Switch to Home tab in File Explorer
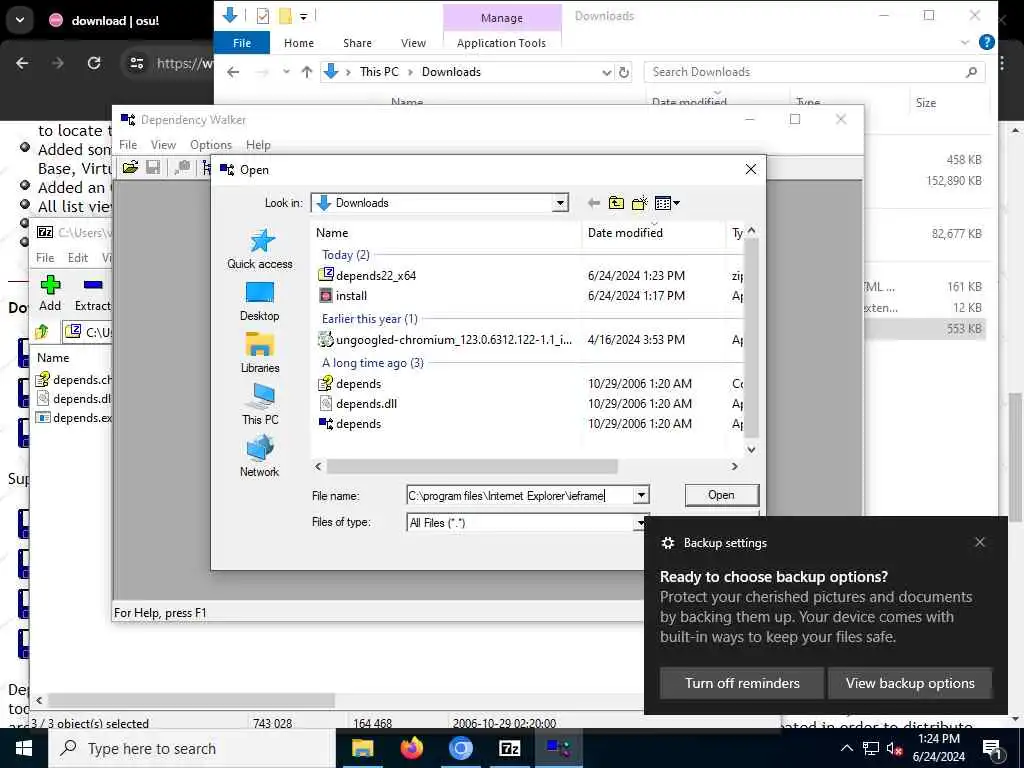The image size is (1024, 768). coord(299,43)
